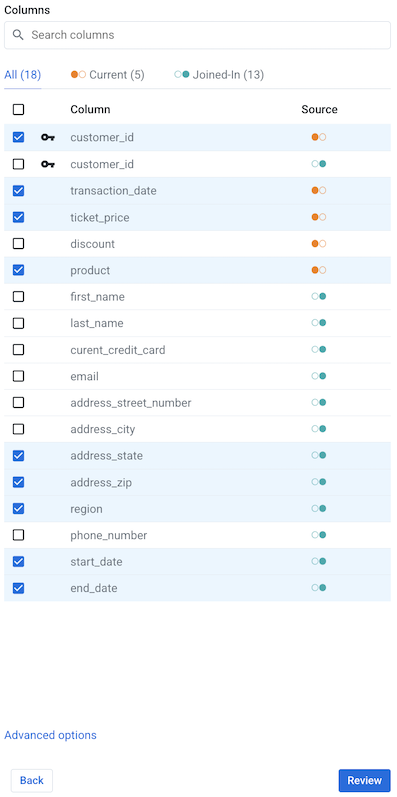
Task: Click key icon of unchecked customer_id row
Action: (48, 164)
